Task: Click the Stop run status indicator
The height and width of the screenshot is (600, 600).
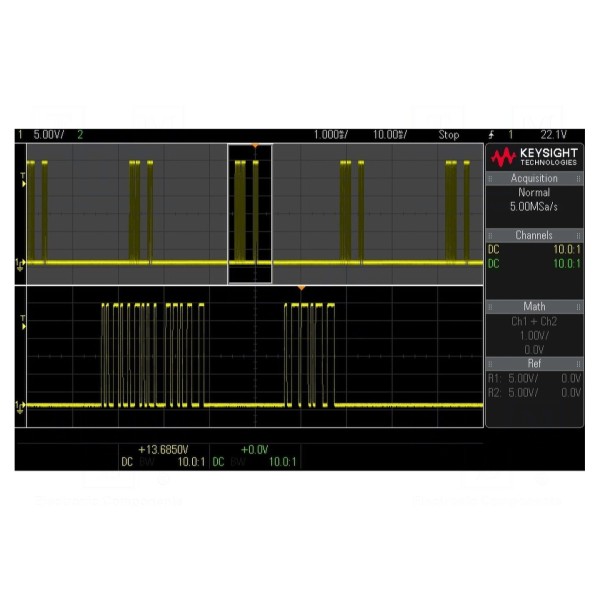Action: 449,135
